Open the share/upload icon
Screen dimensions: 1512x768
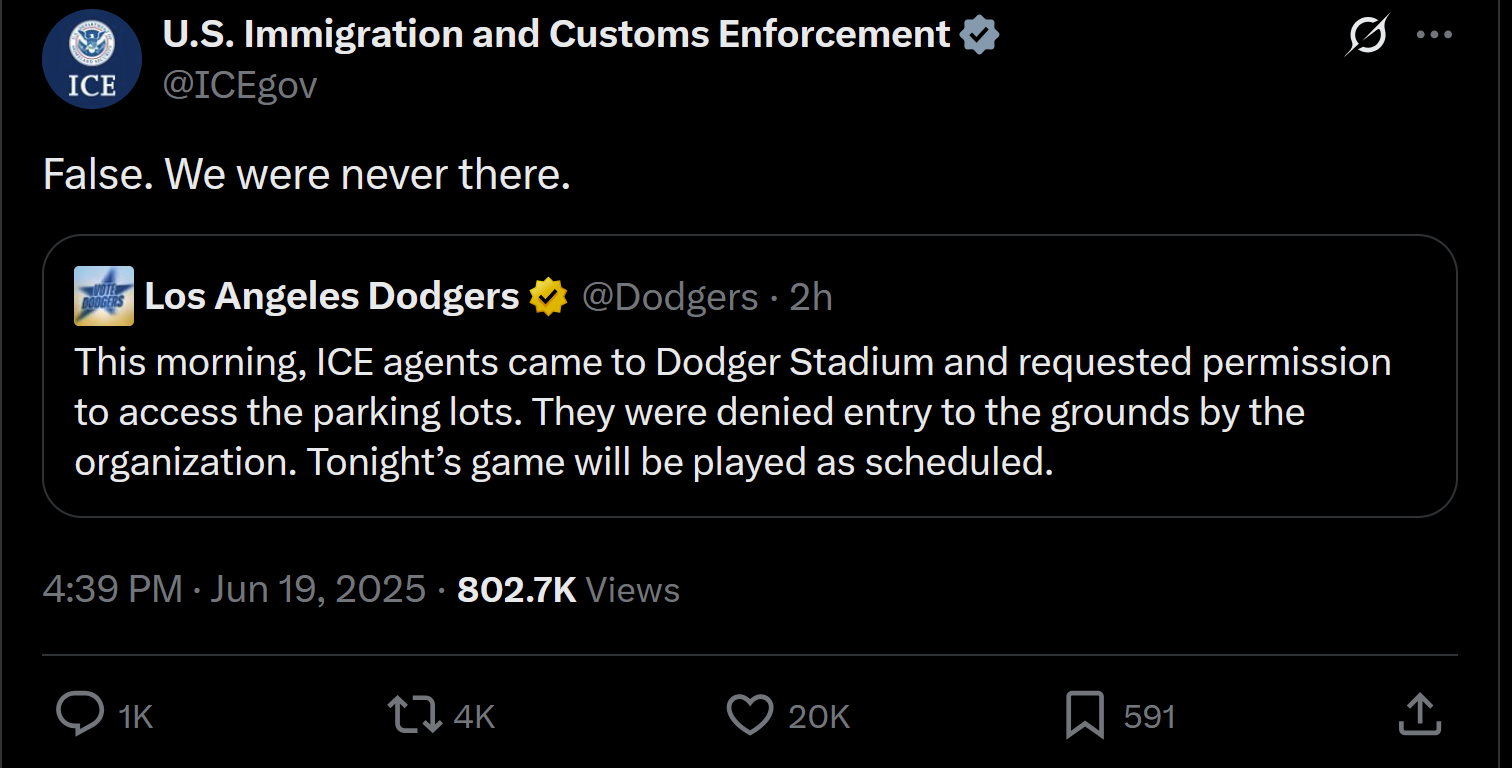click(1418, 714)
